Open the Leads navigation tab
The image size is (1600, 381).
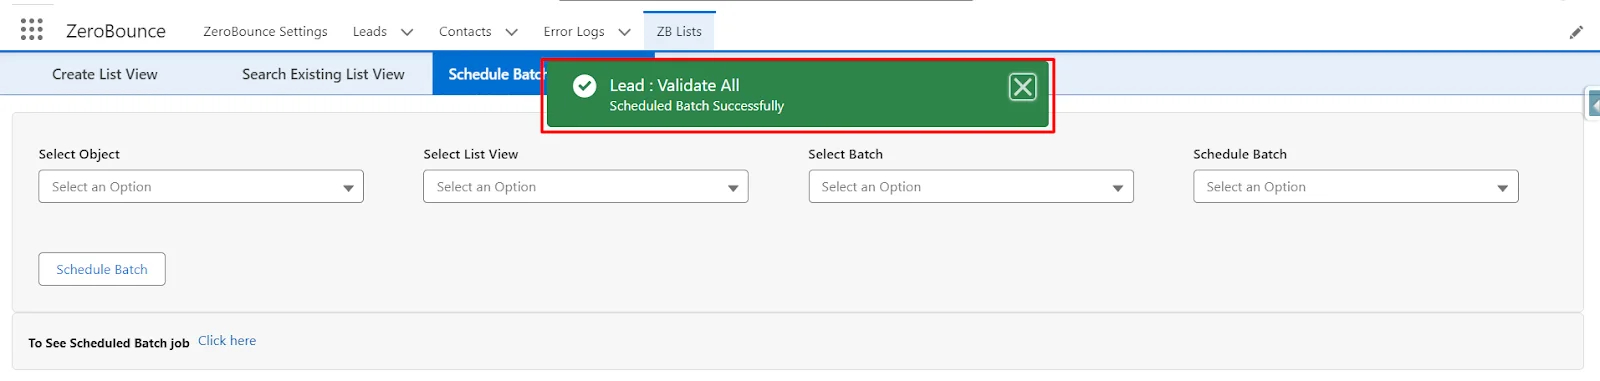370,31
